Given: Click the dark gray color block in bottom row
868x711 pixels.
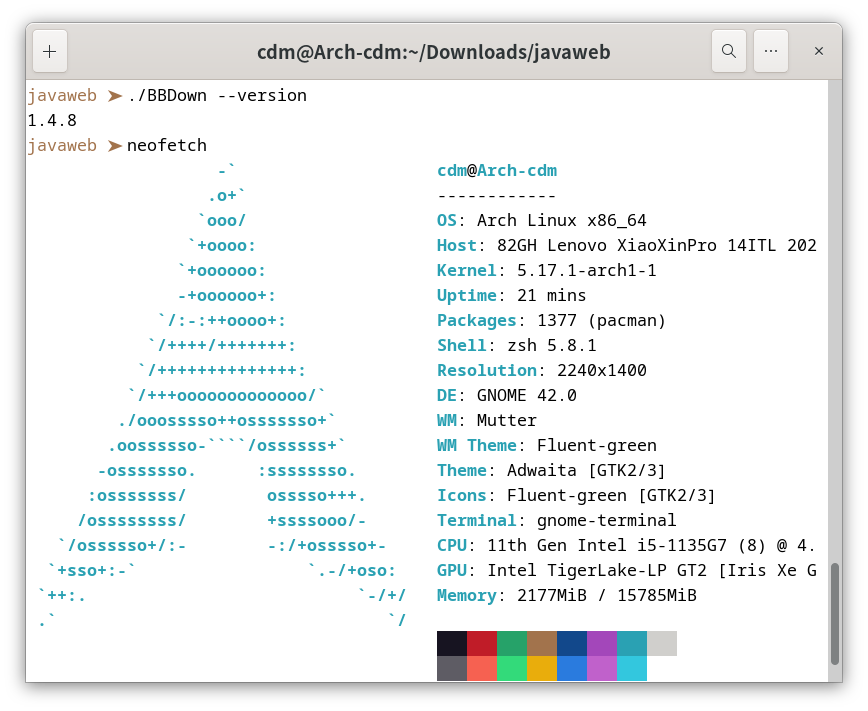Looking at the screenshot, I should (452, 668).
